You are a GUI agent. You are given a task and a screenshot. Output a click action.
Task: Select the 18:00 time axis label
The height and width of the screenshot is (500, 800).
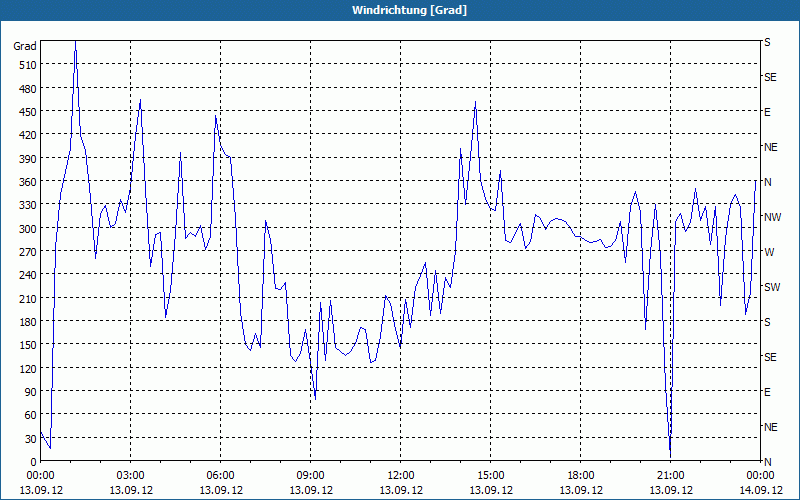(x=581, y=476)
